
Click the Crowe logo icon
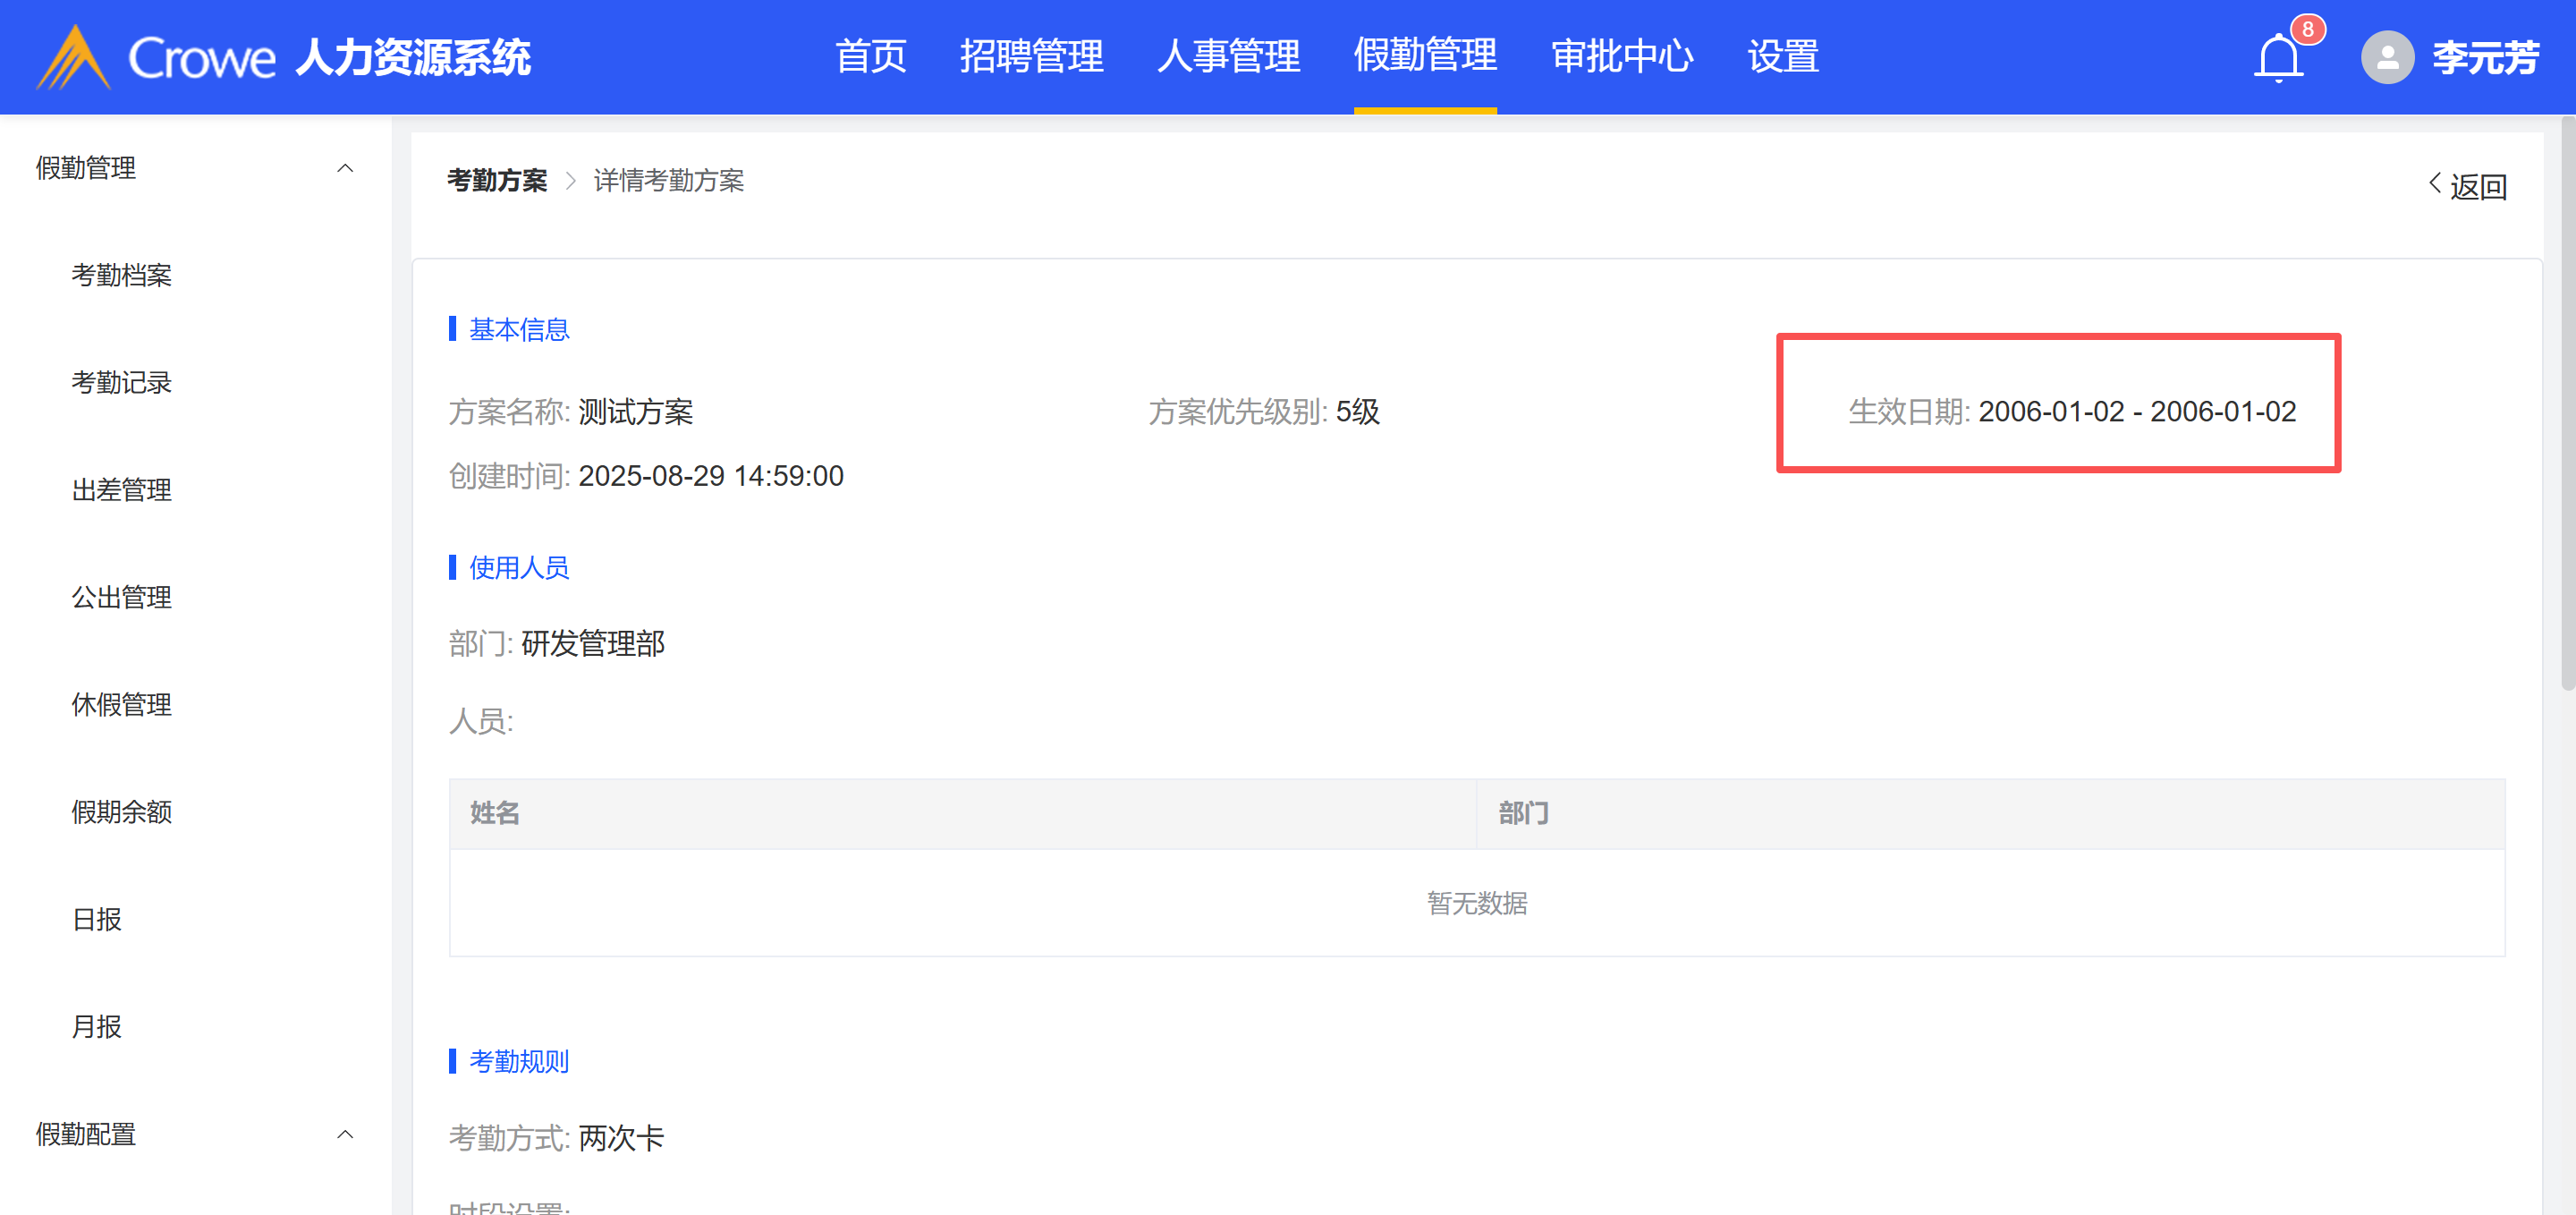pyautogui.click(x=74, y=57)
